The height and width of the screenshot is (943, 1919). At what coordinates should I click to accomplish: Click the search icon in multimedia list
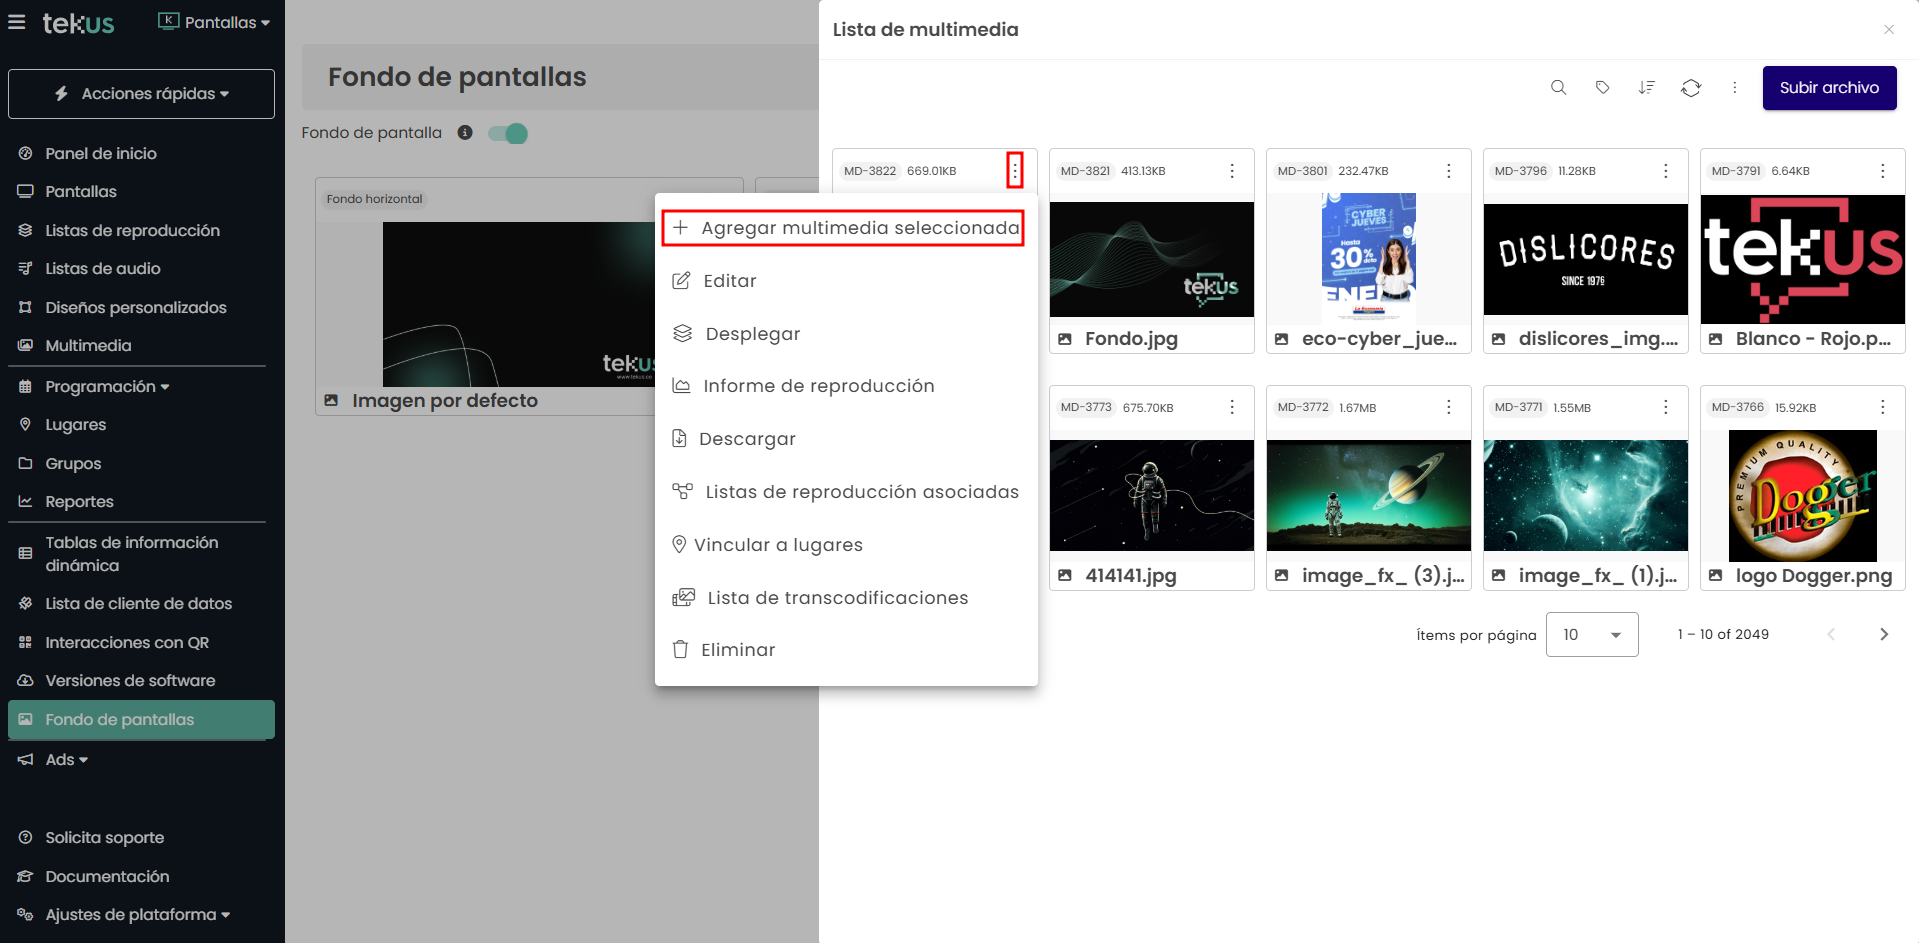point(1558,88)
